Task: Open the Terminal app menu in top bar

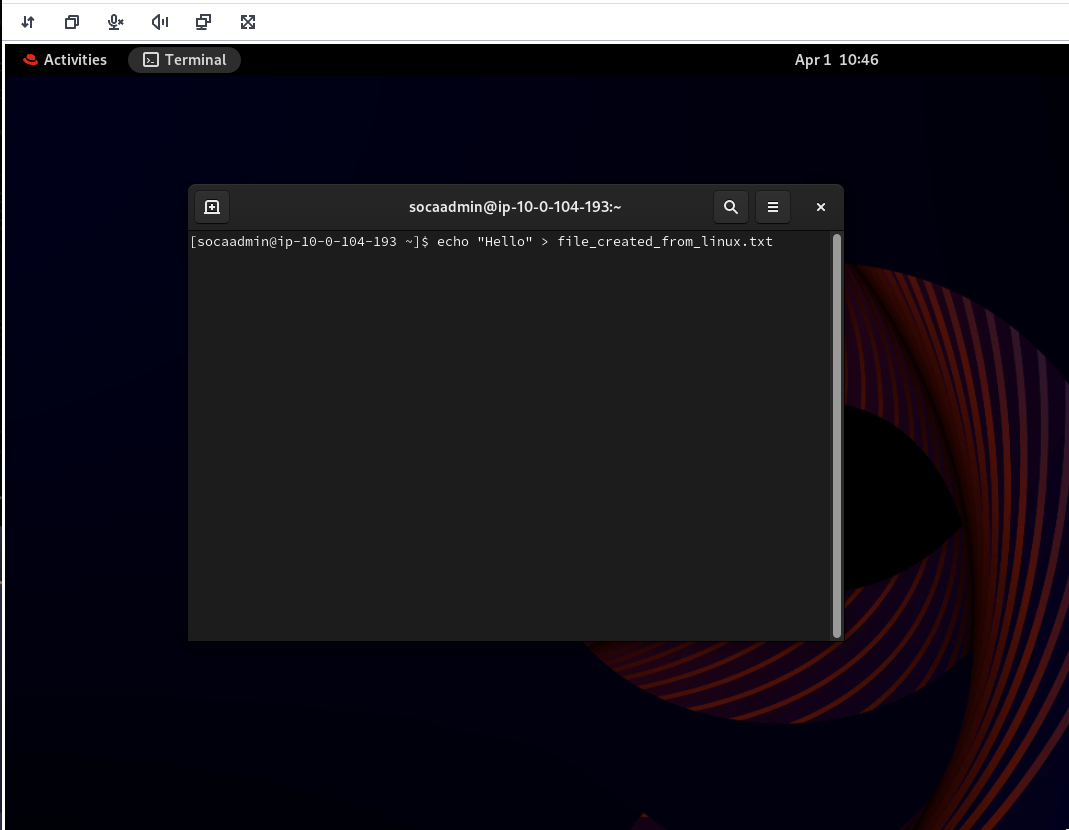Action: coord(185,60)
